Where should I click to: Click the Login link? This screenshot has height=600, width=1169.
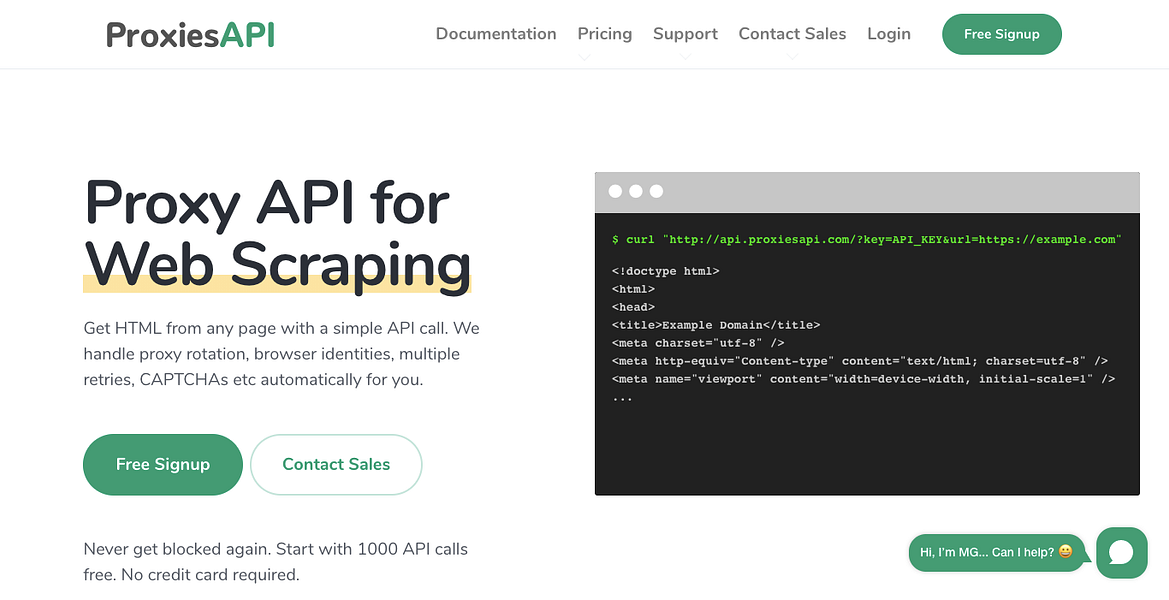click(x=889, y=34)
